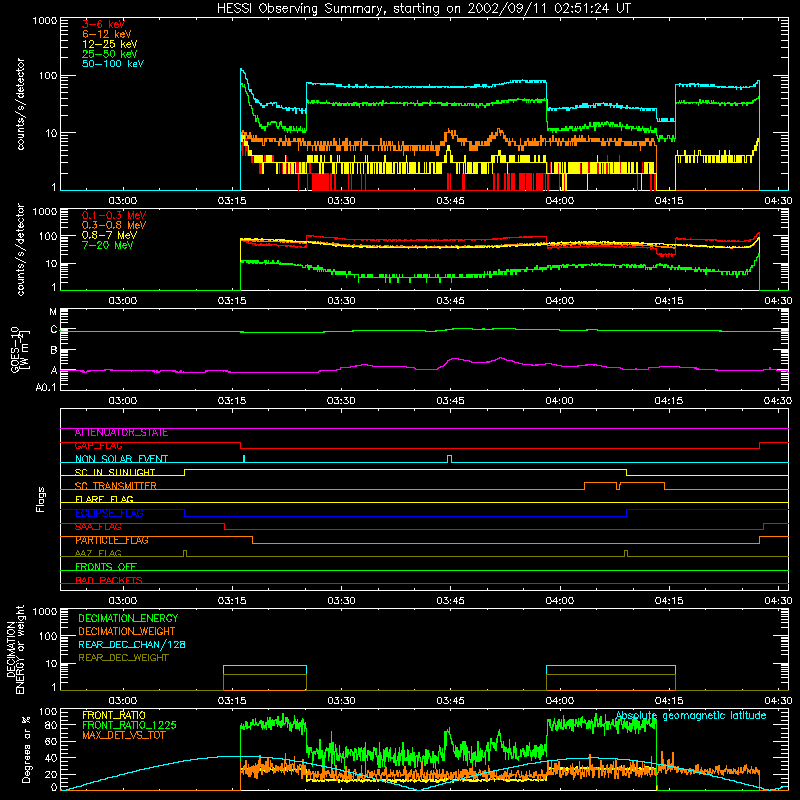Select the yellow 0.8-7 MeV legend label
The width and height of the screenshot is (800, 800).
[109, 235]
